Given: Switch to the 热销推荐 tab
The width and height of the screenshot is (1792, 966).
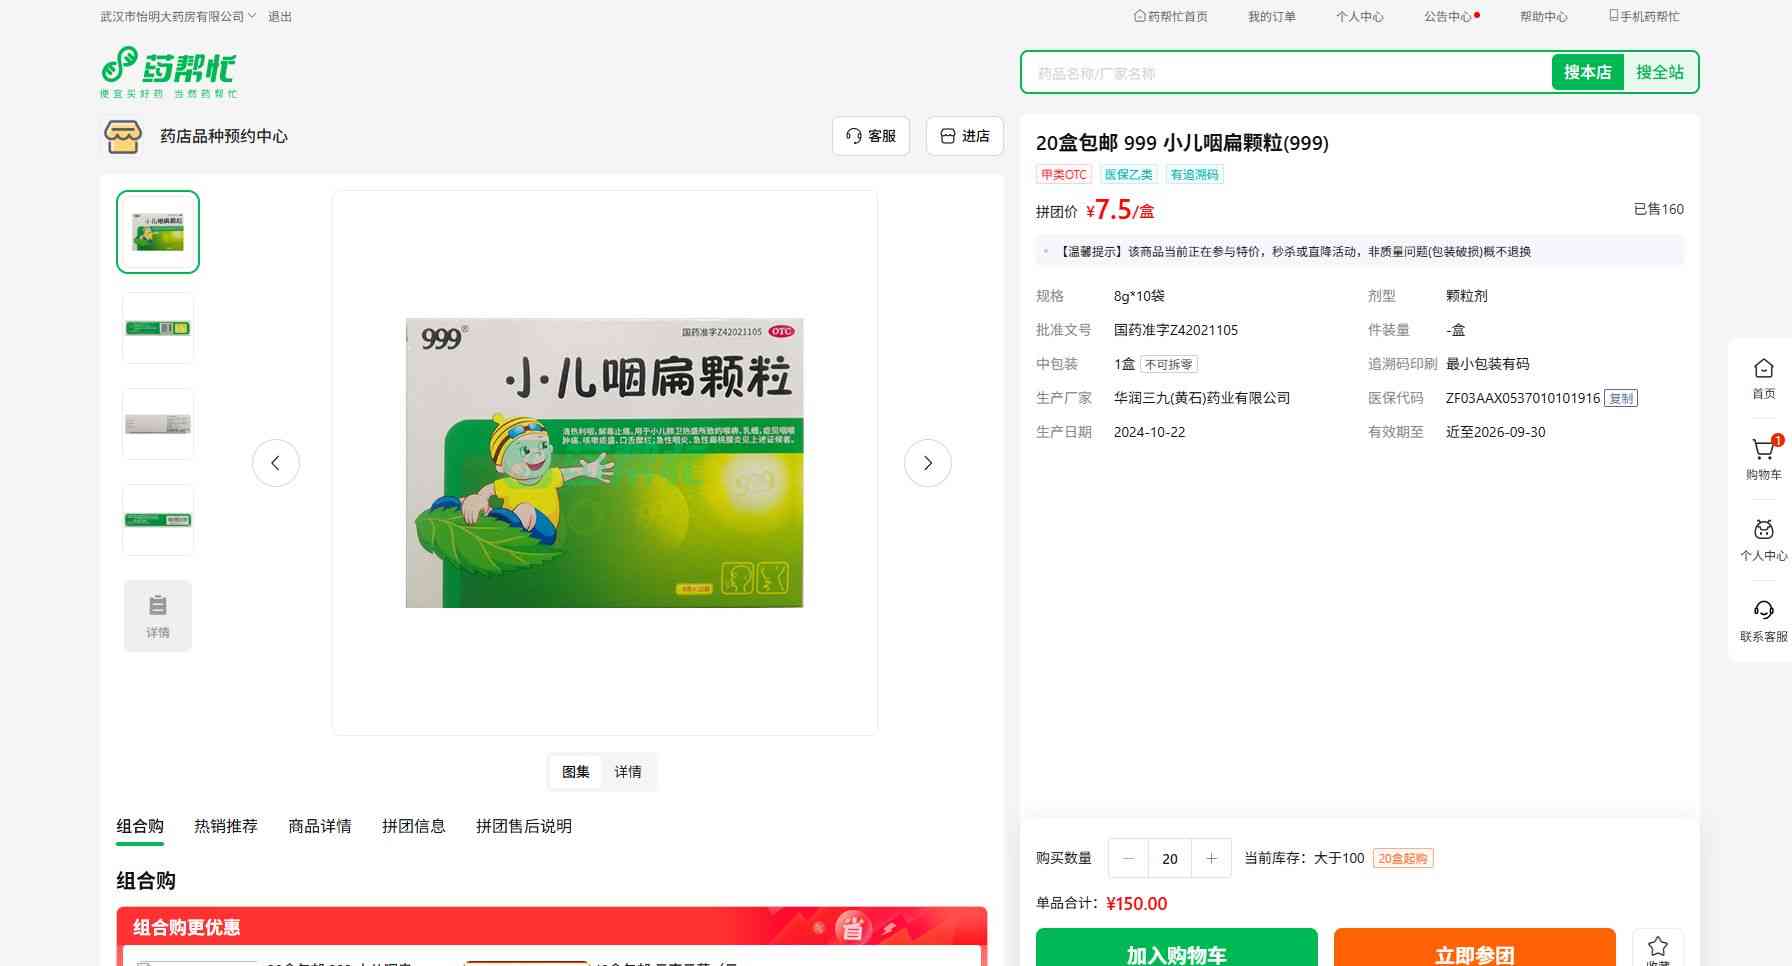Looking at the screenshot, I should pos(226,826).
